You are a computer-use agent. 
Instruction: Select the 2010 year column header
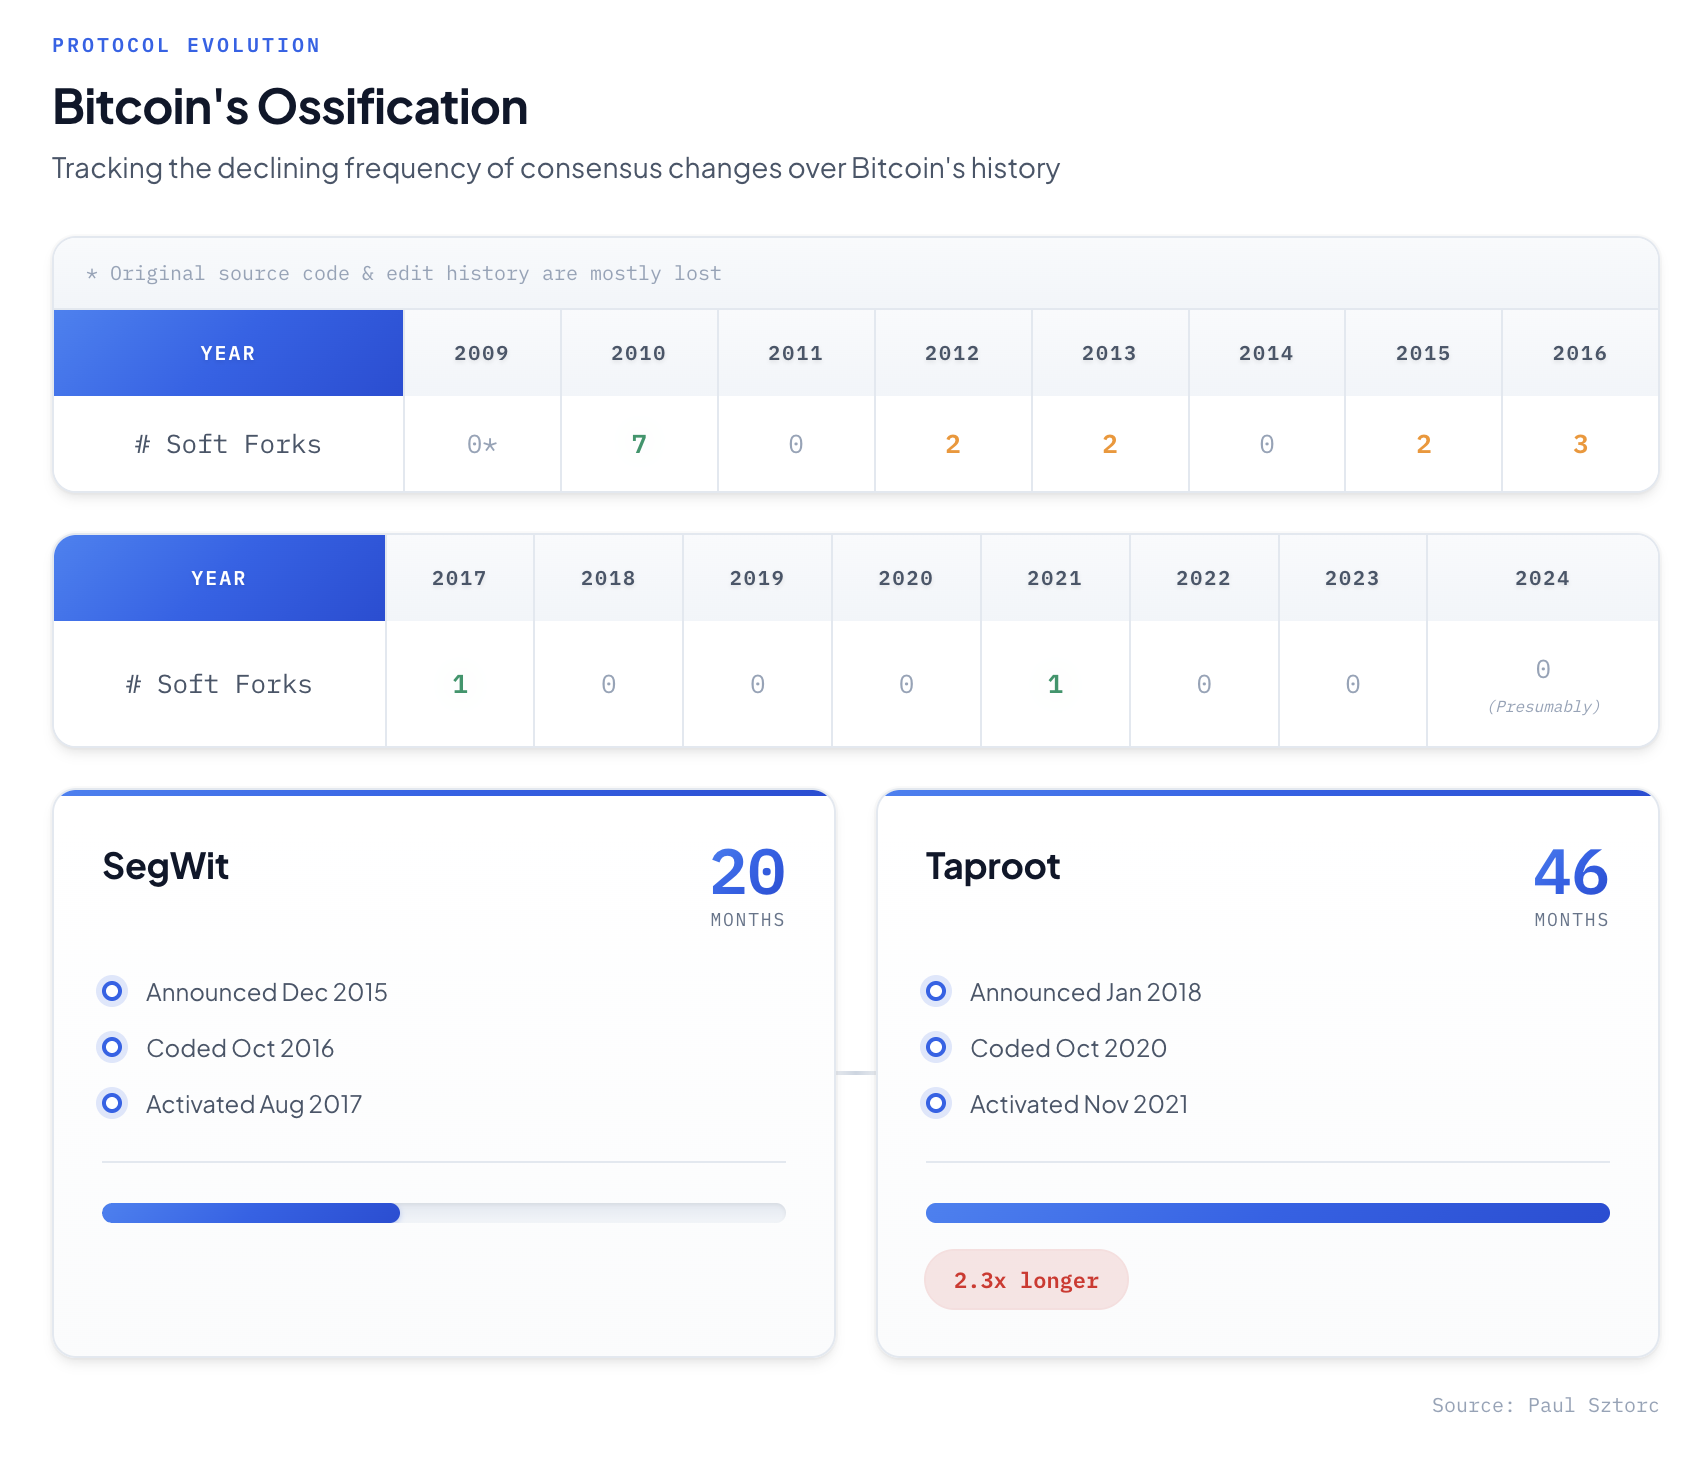pyautogui.click(x=638, y=353)
